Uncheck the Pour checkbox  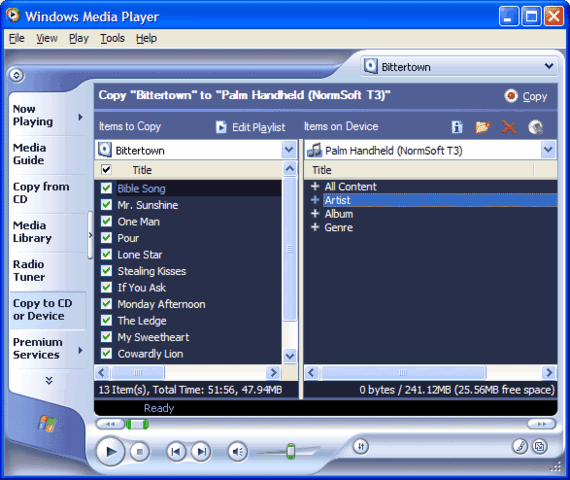tap(106, 238)
